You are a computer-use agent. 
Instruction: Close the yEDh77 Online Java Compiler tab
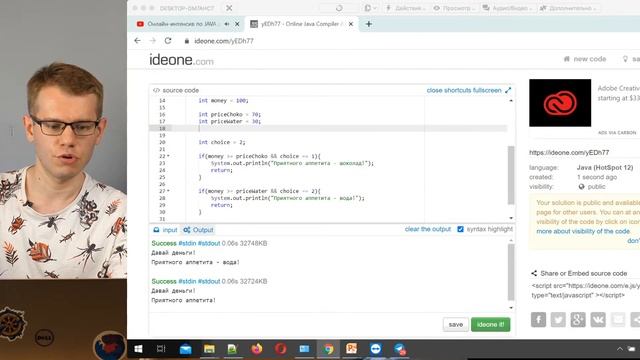(351, 24)
